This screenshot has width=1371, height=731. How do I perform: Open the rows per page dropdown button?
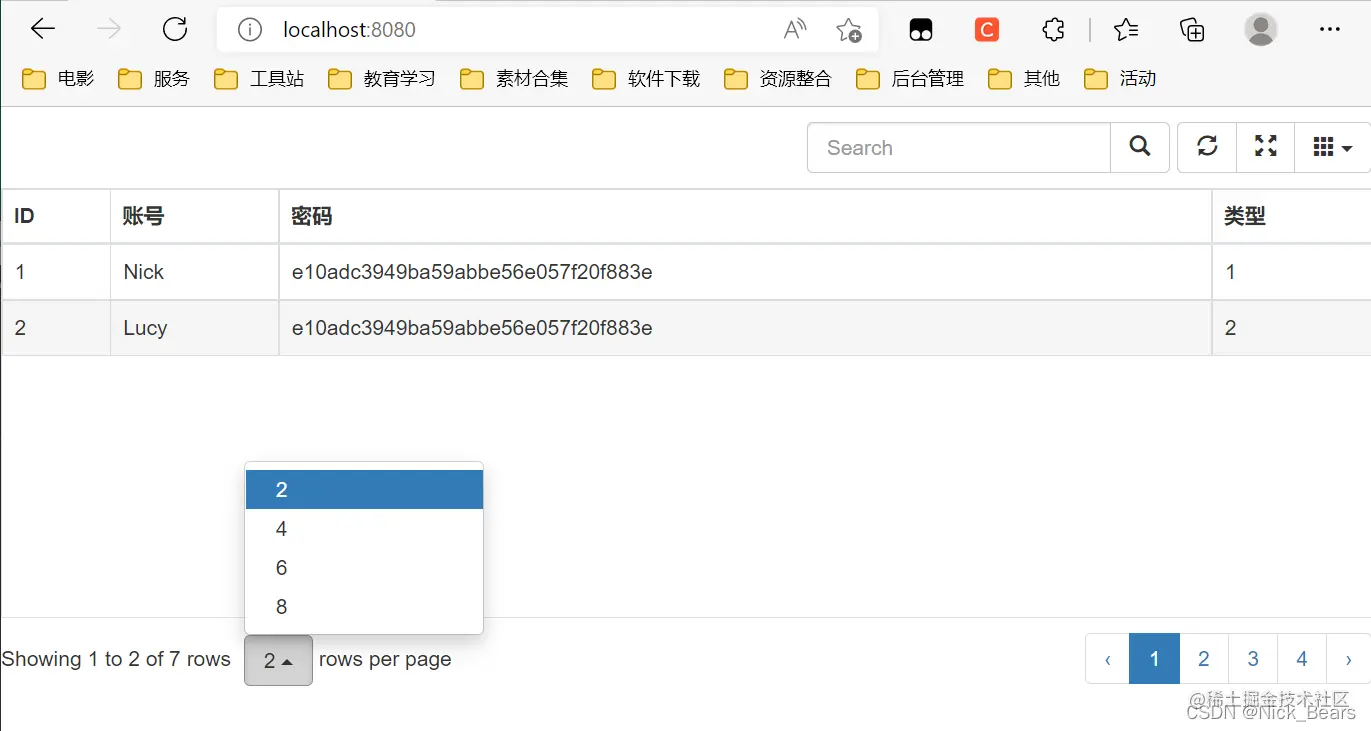(278, 660)
